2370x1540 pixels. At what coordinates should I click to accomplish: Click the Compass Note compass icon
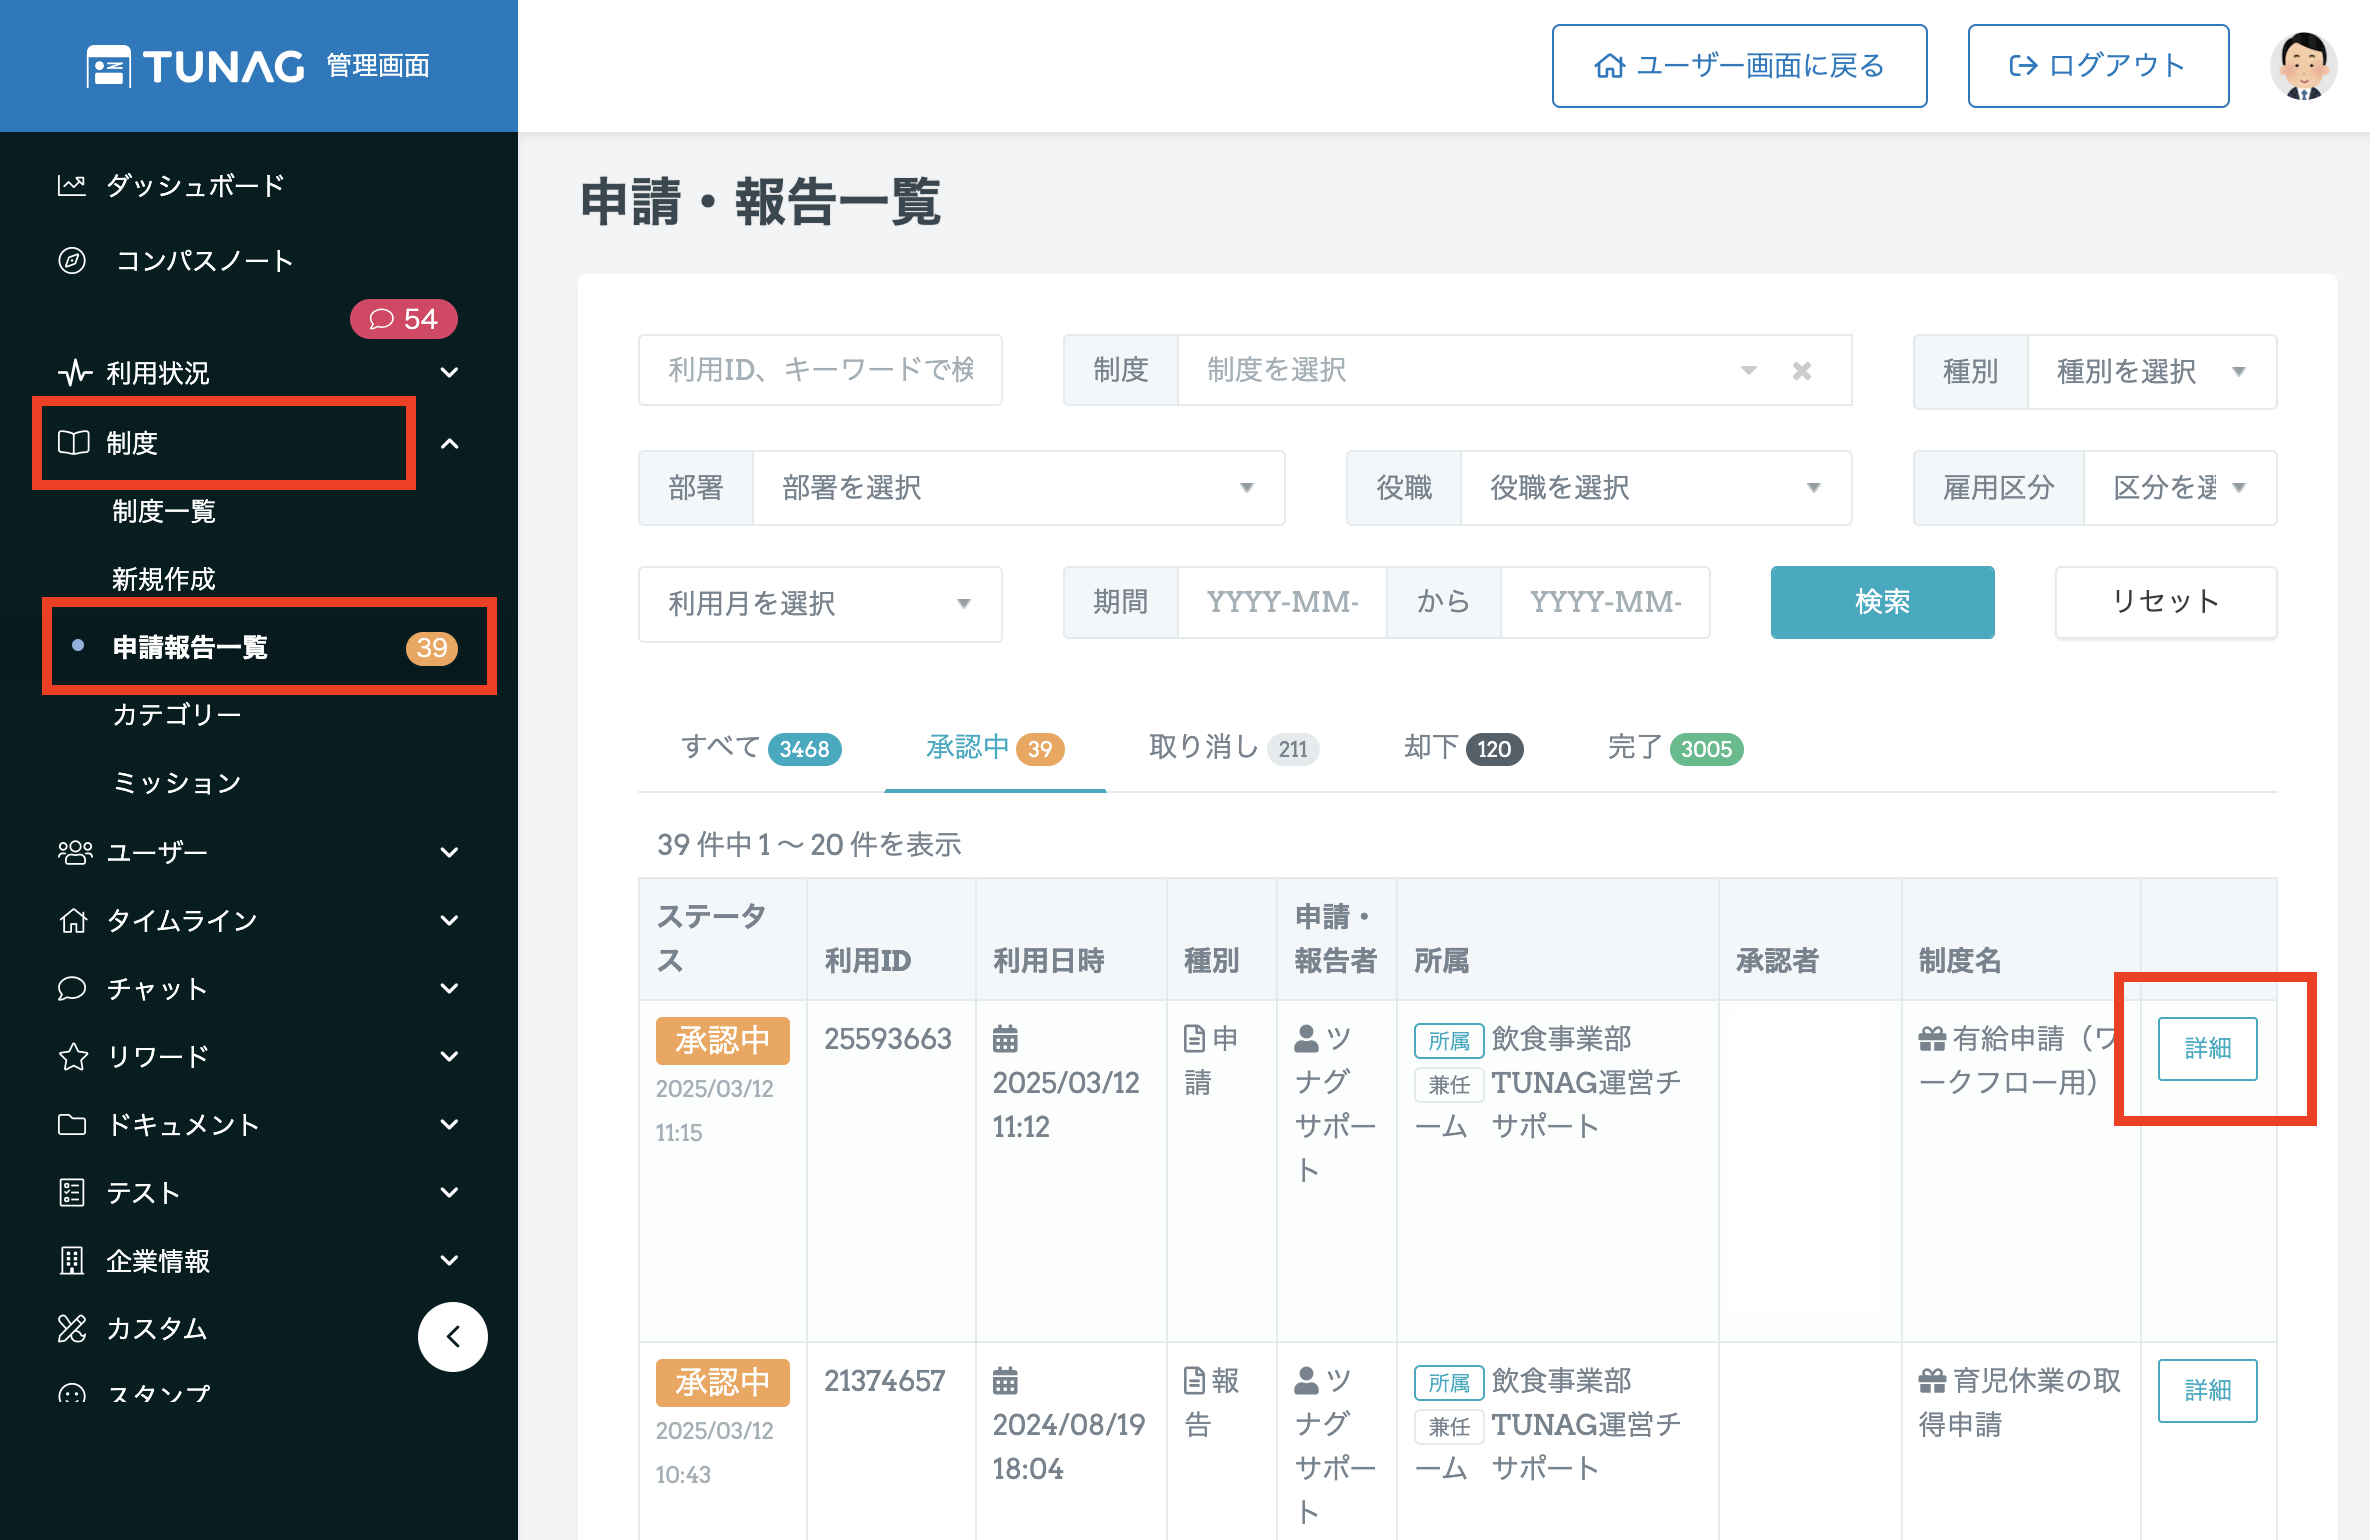[x=72, y=261]
